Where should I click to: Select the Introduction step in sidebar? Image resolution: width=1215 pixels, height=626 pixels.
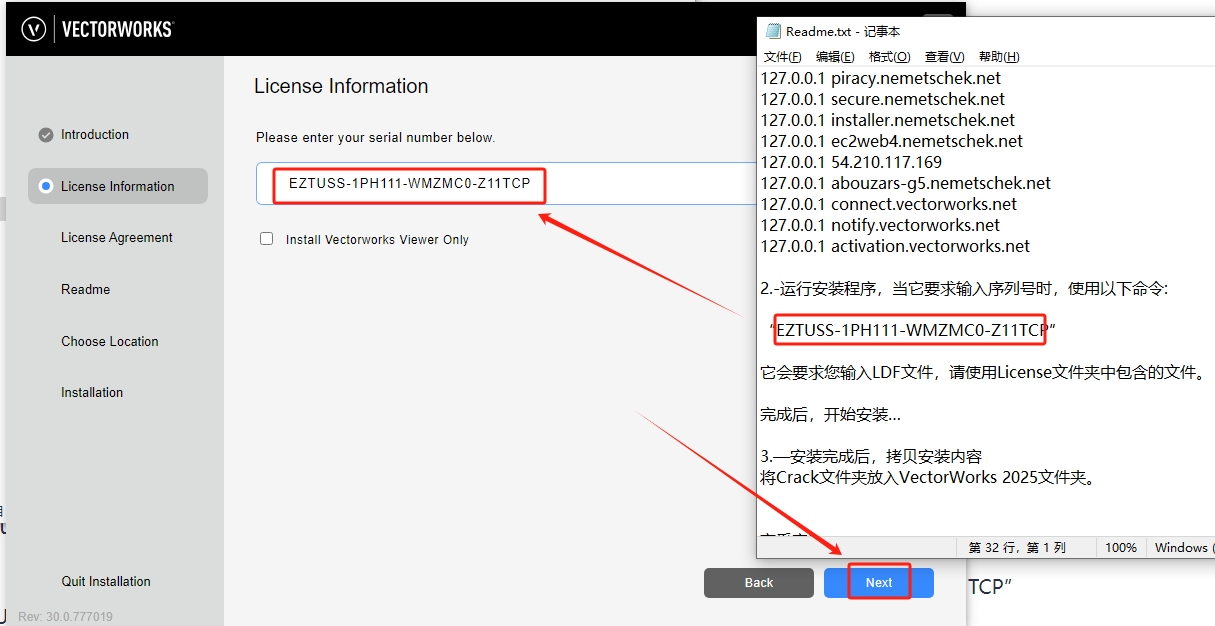pos(95,135)
